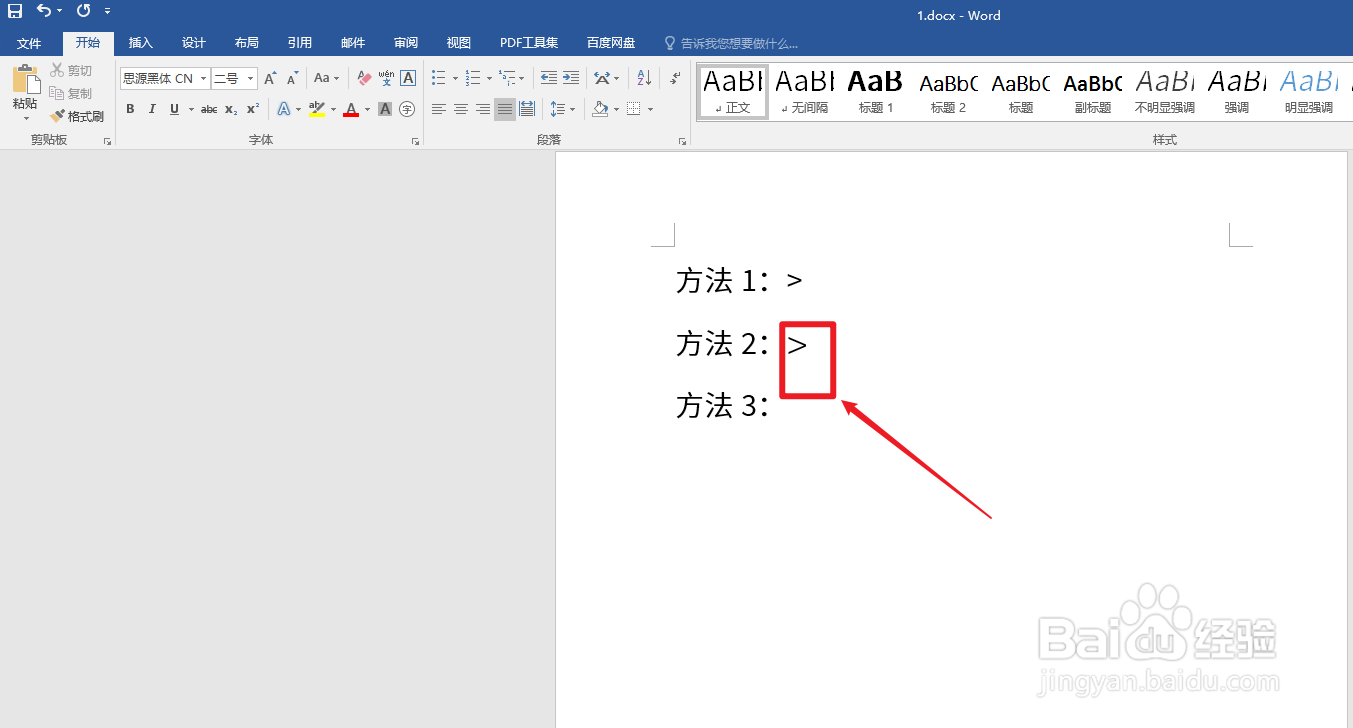Center align text

pos(461,109)
